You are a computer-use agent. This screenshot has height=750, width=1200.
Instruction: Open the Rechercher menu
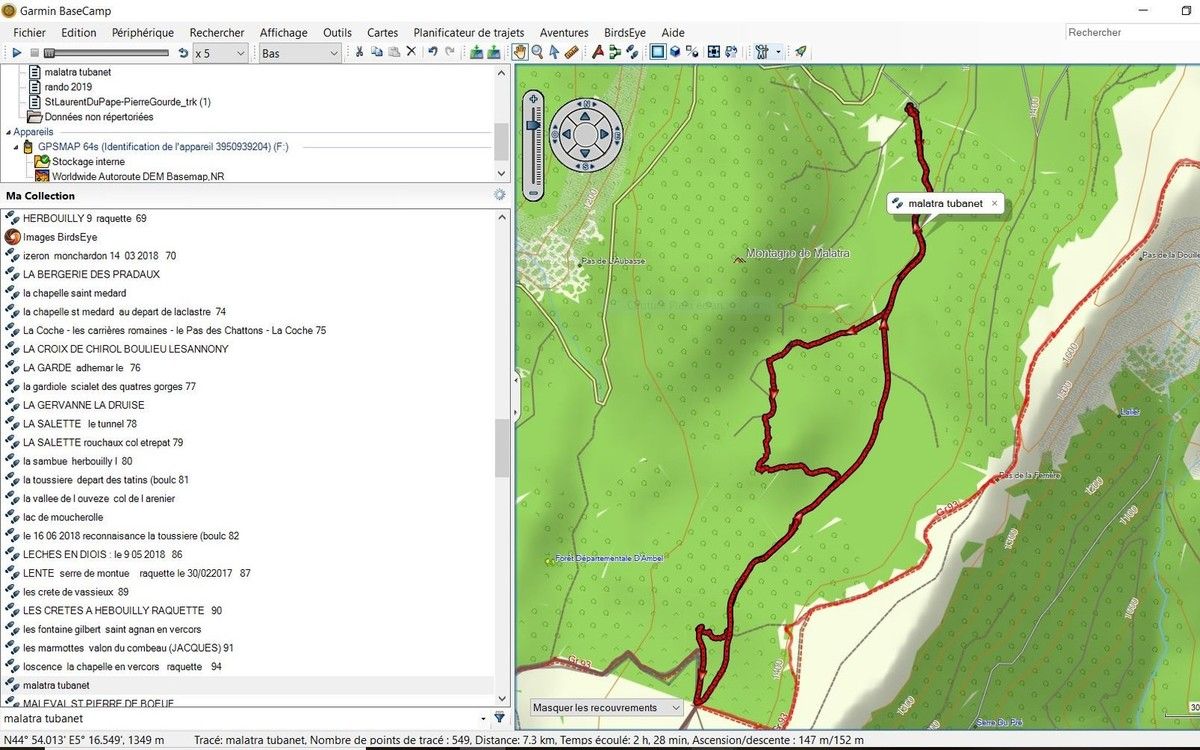(217, 32)
